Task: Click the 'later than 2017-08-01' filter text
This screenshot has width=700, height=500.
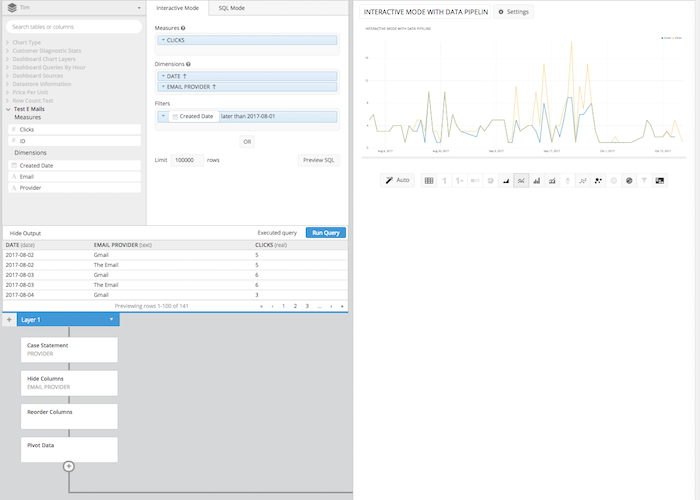Action: click(x=248, y=116)
